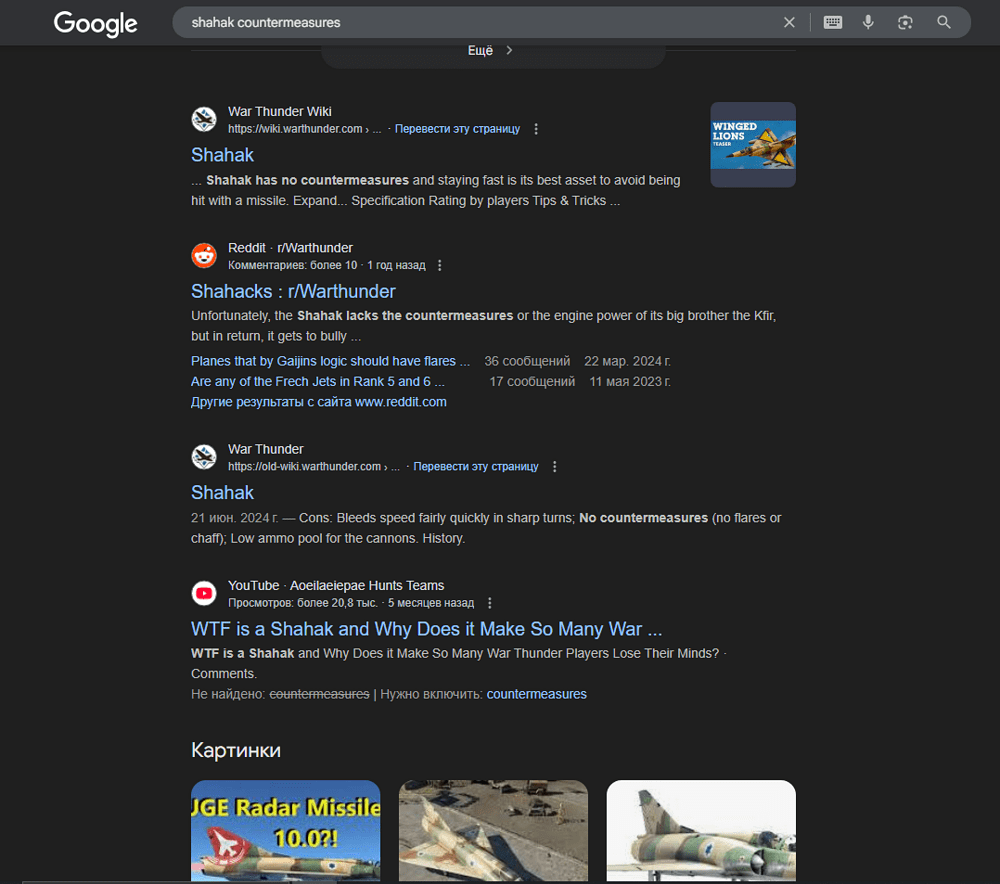Click the YouTube favicon

(204, 593)
